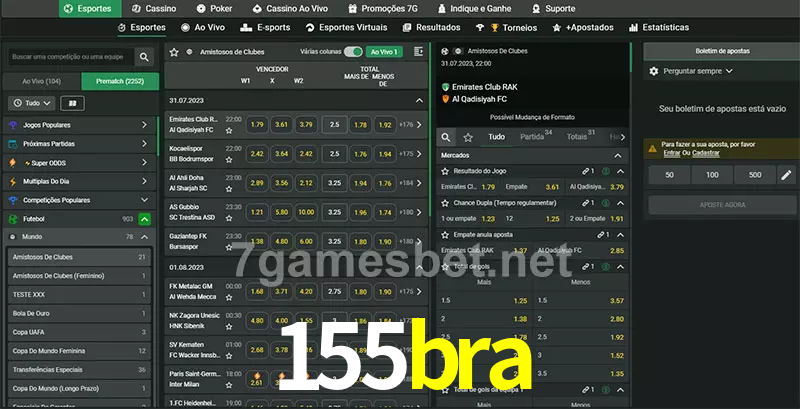
Task: Favorite the FK Metalac GM match star
Action: 229,297
